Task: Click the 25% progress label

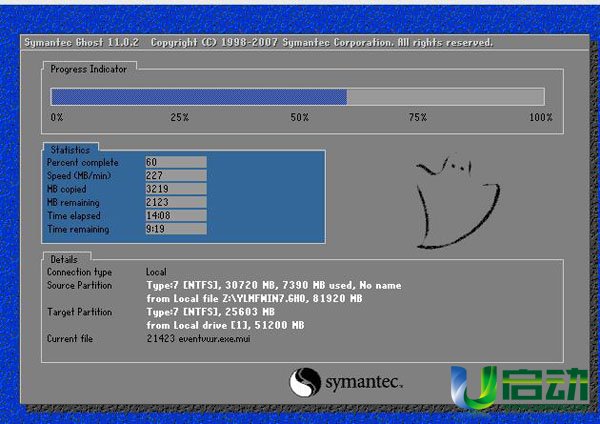Action: [180, 117]
